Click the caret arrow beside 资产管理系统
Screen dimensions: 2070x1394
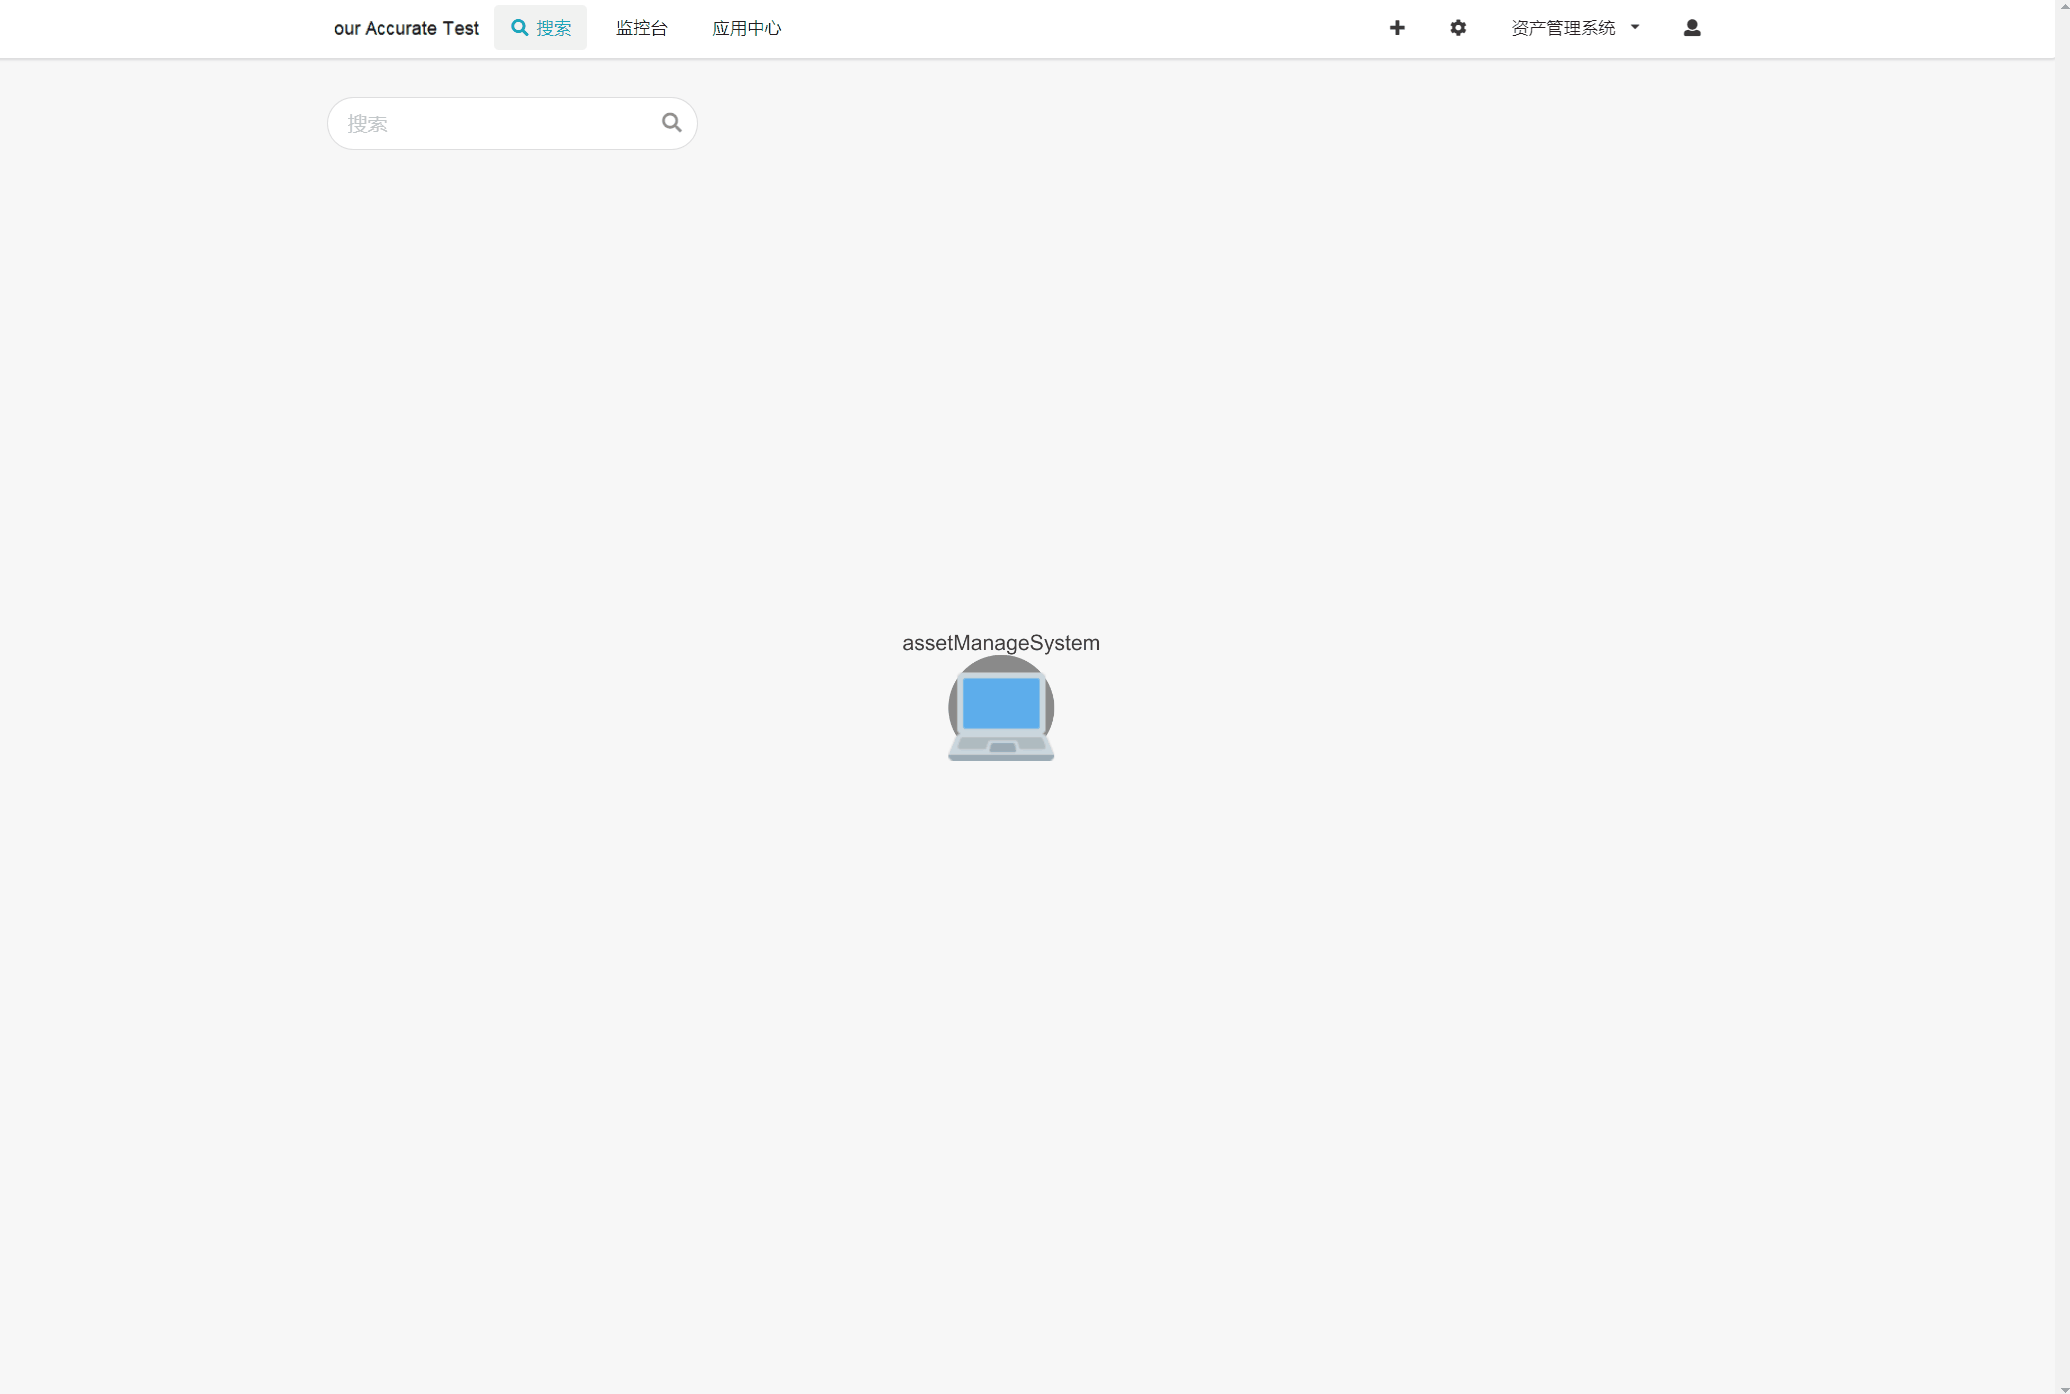[x=1635, y=28]
